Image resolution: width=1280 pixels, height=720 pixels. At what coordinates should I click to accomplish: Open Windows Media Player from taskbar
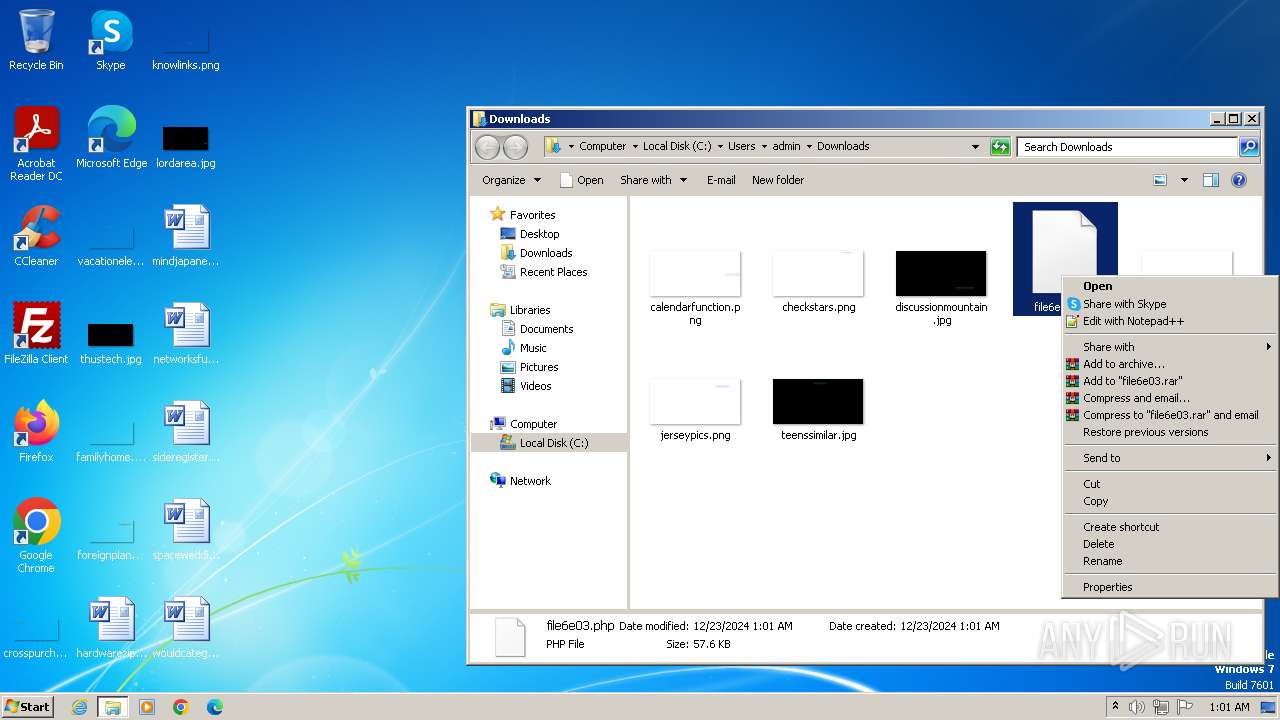tap(147, 707)
